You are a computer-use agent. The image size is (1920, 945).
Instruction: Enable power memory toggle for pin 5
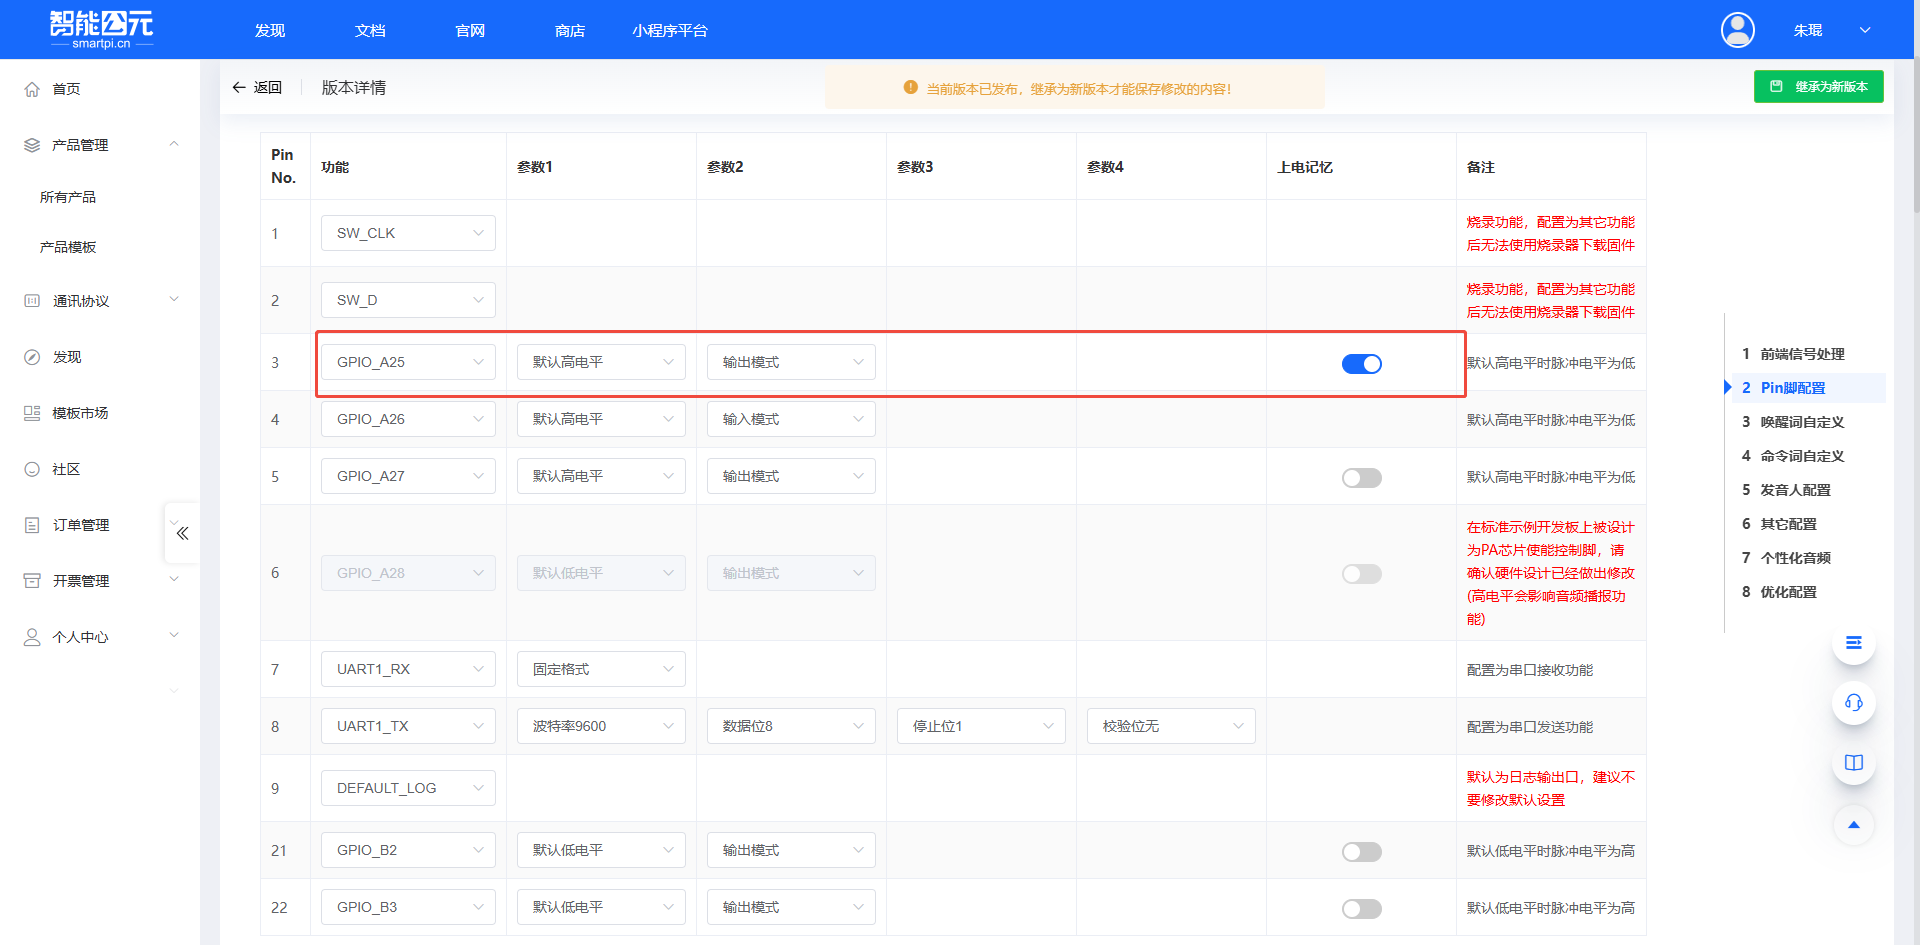pyautogui.click(x=1361, y=477)
